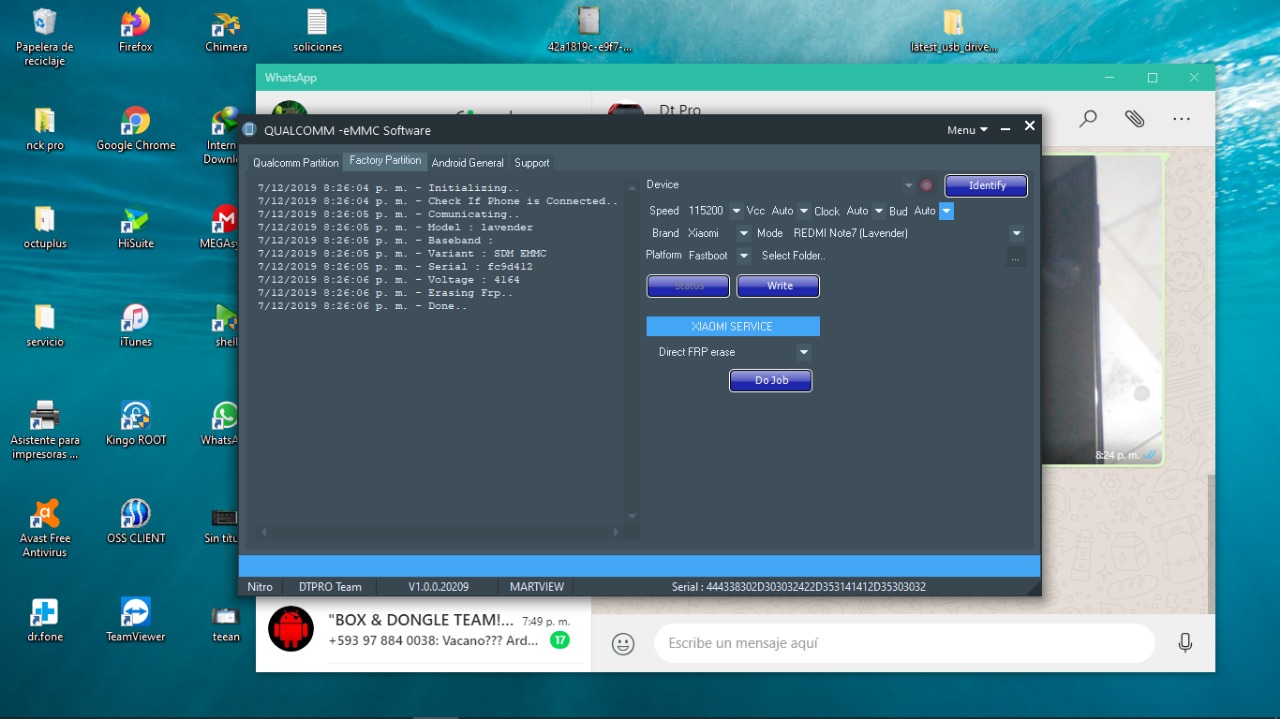This screenshot has height=719, width=1280.
Task: Click the Status button
Action: (x=688, y=286)
